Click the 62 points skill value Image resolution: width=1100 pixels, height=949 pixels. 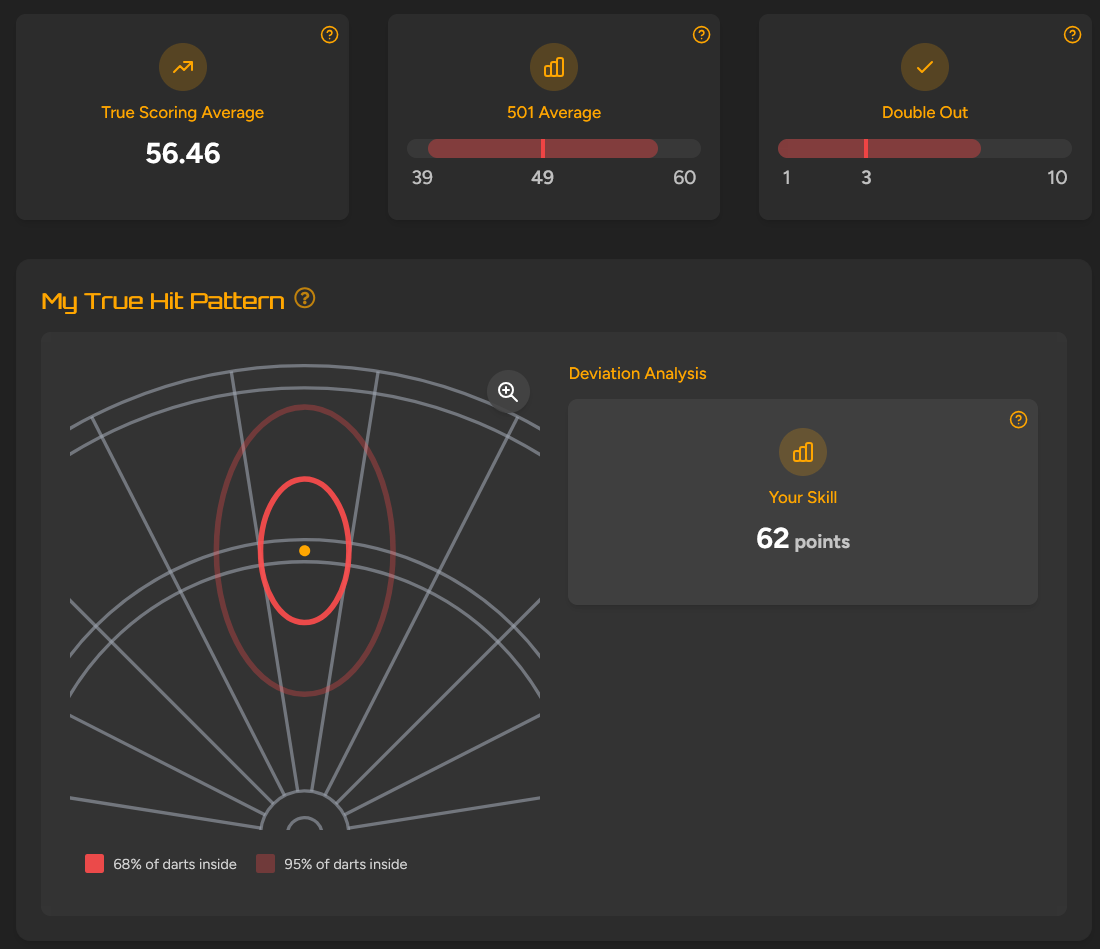coord(803,540)
